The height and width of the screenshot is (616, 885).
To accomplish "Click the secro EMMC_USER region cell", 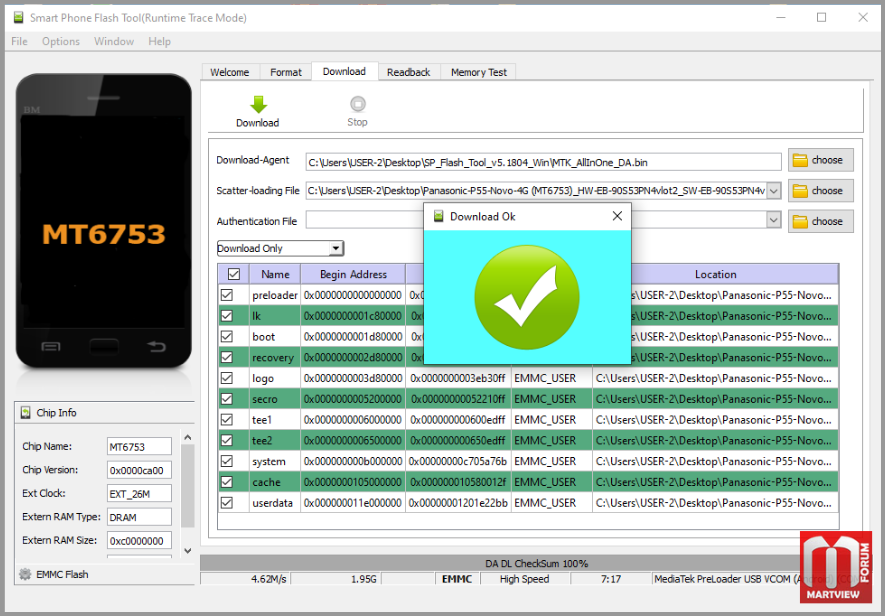I will 551,399.
